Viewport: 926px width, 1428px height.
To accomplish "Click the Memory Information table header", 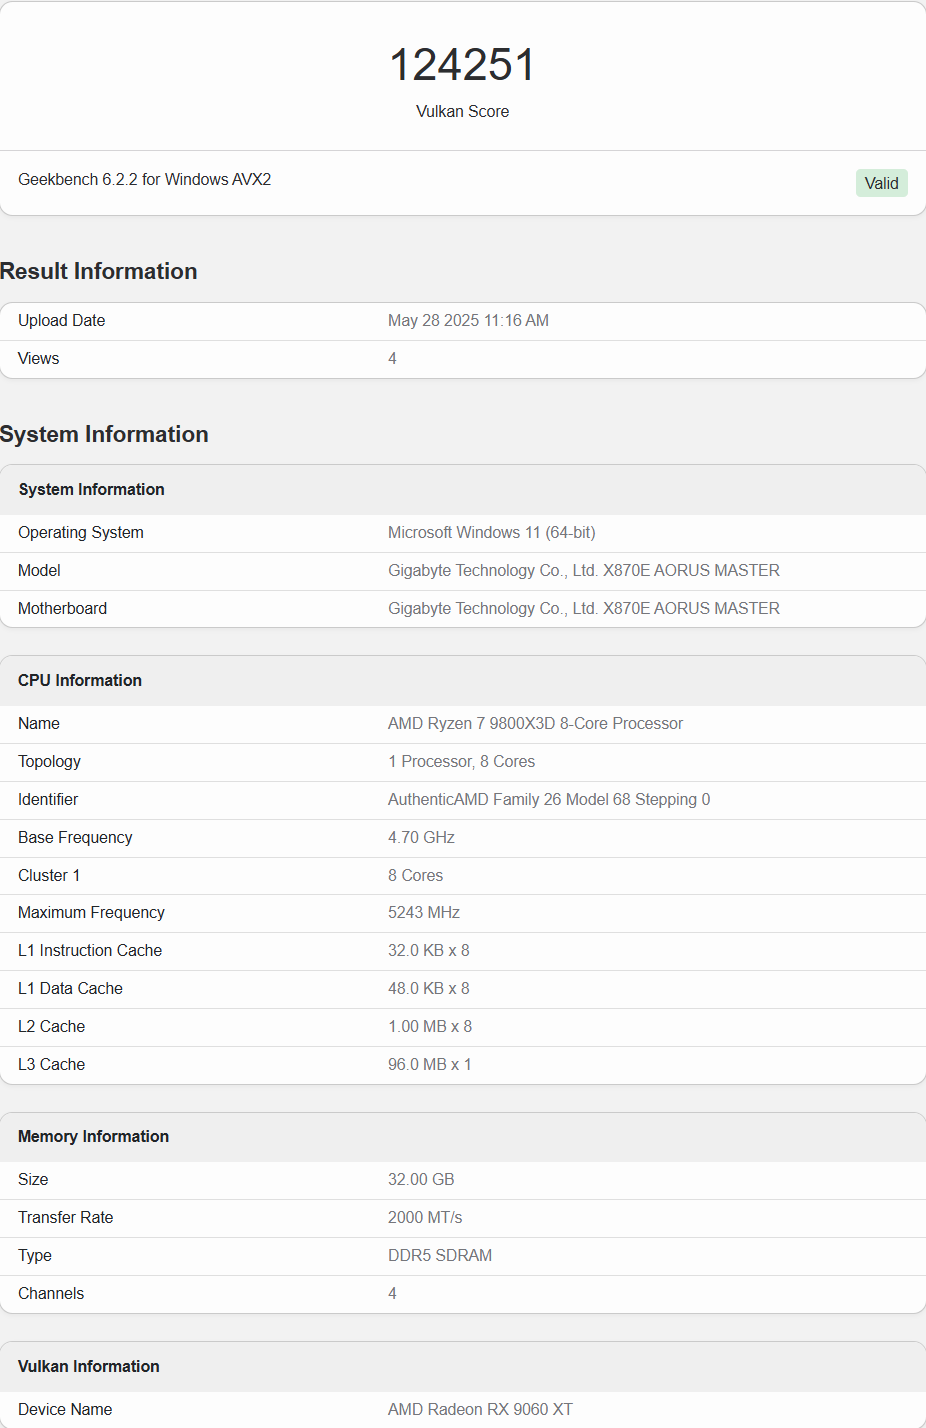I will click(x=93, y=1136).
